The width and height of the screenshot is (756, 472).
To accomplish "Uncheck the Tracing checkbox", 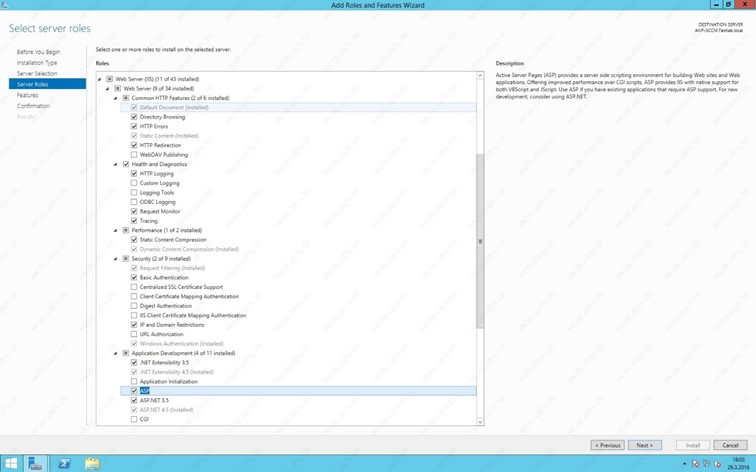I will click(x=134, y=221).
